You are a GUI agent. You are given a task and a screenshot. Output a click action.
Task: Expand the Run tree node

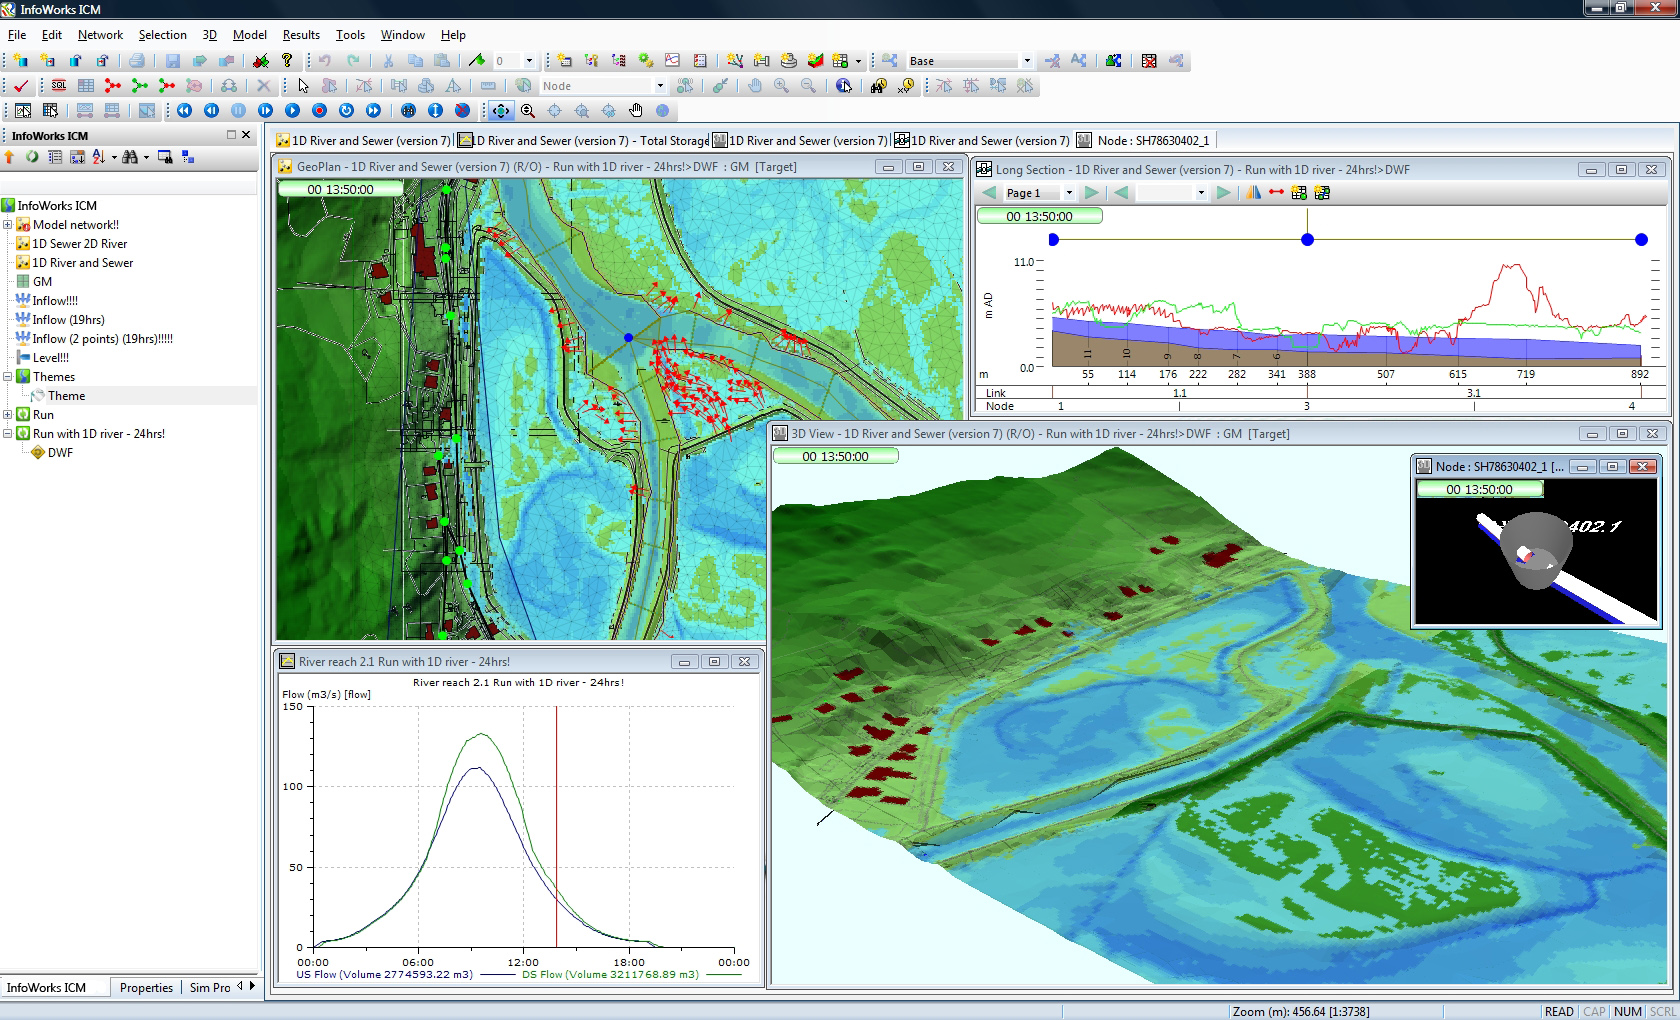click(x=7, y=415)
